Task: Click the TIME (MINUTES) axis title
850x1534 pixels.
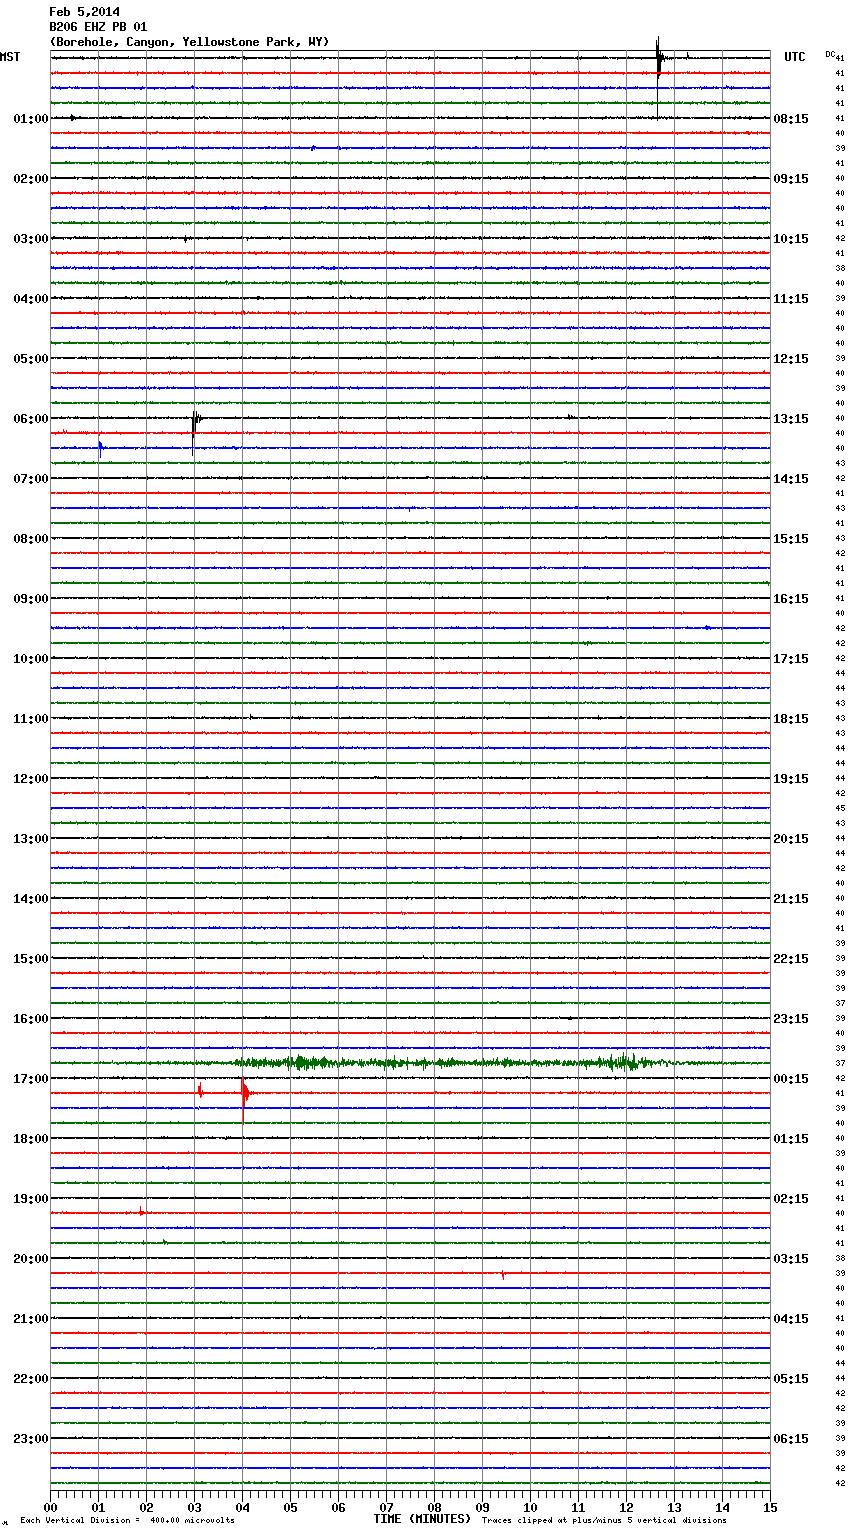Action: pyautogui.click(x=422, y=1519)
